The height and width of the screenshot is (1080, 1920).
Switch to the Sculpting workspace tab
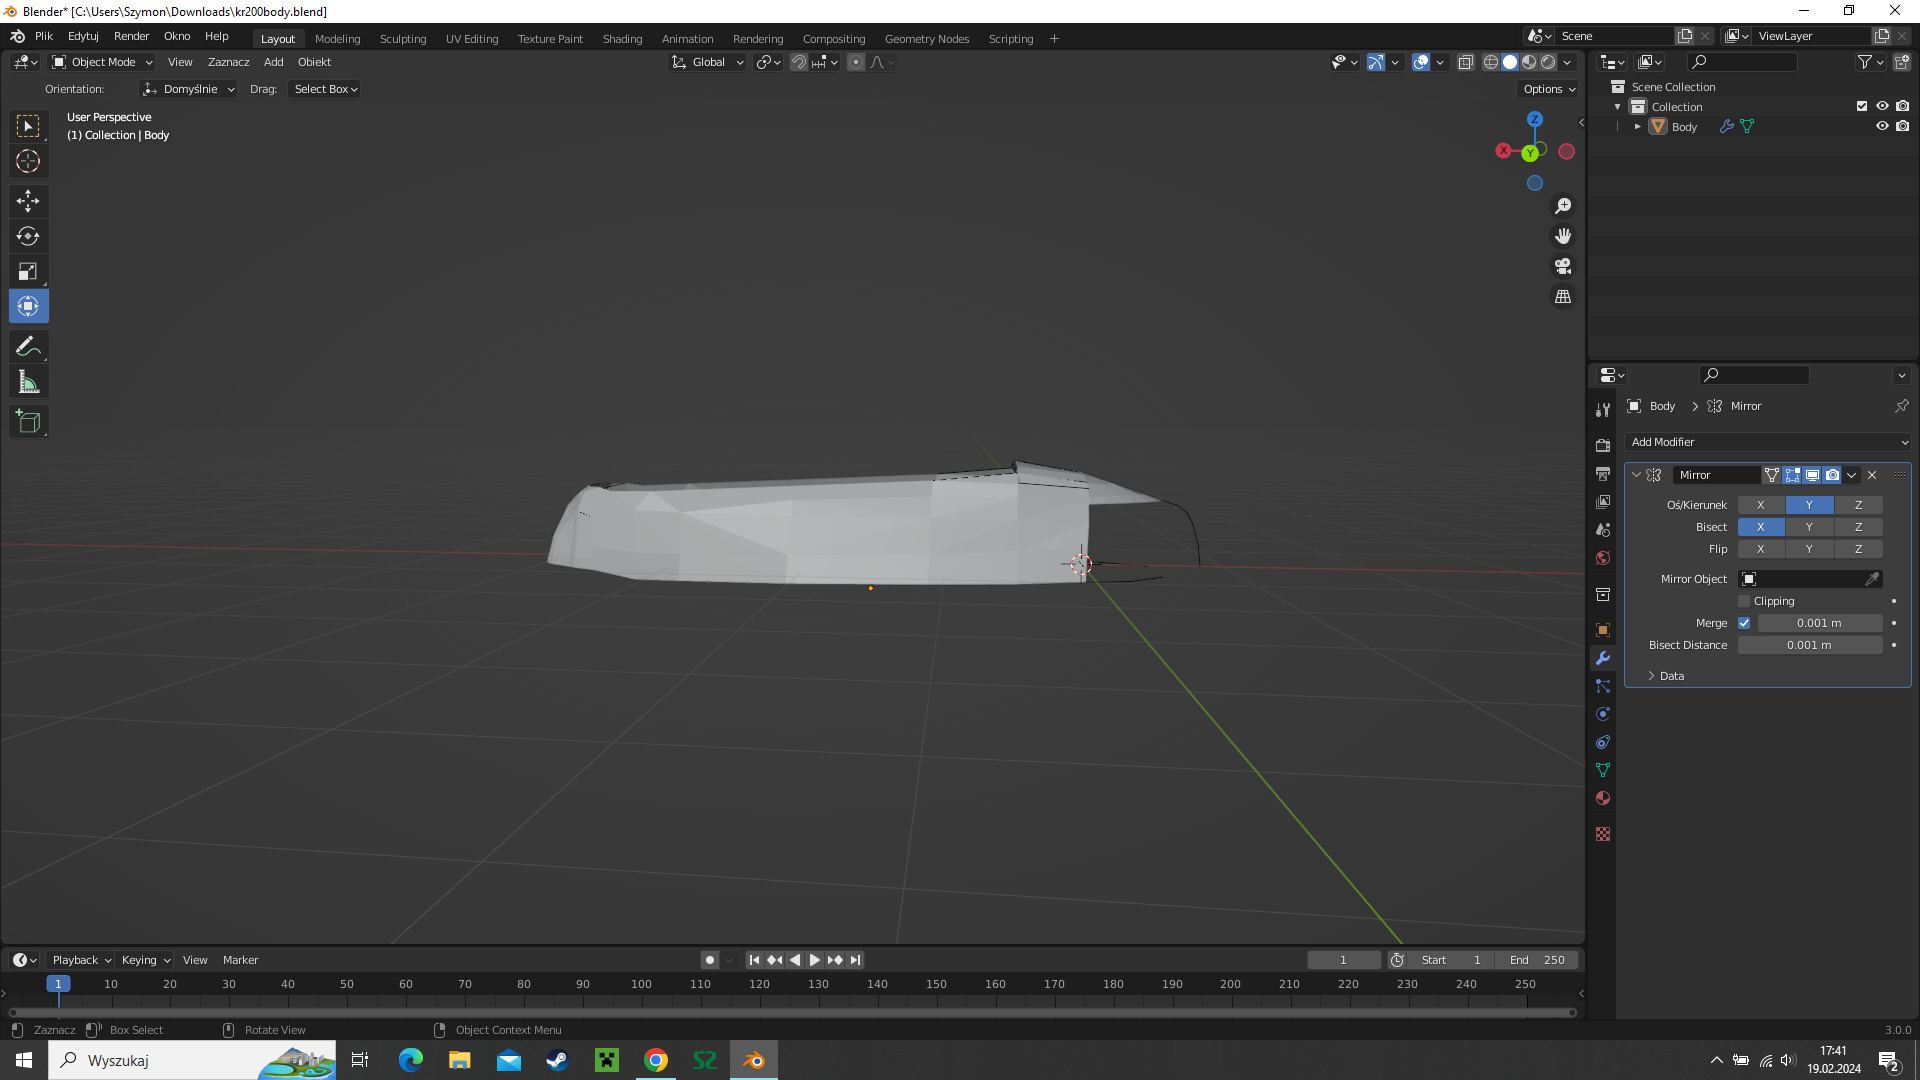[403, 39]
